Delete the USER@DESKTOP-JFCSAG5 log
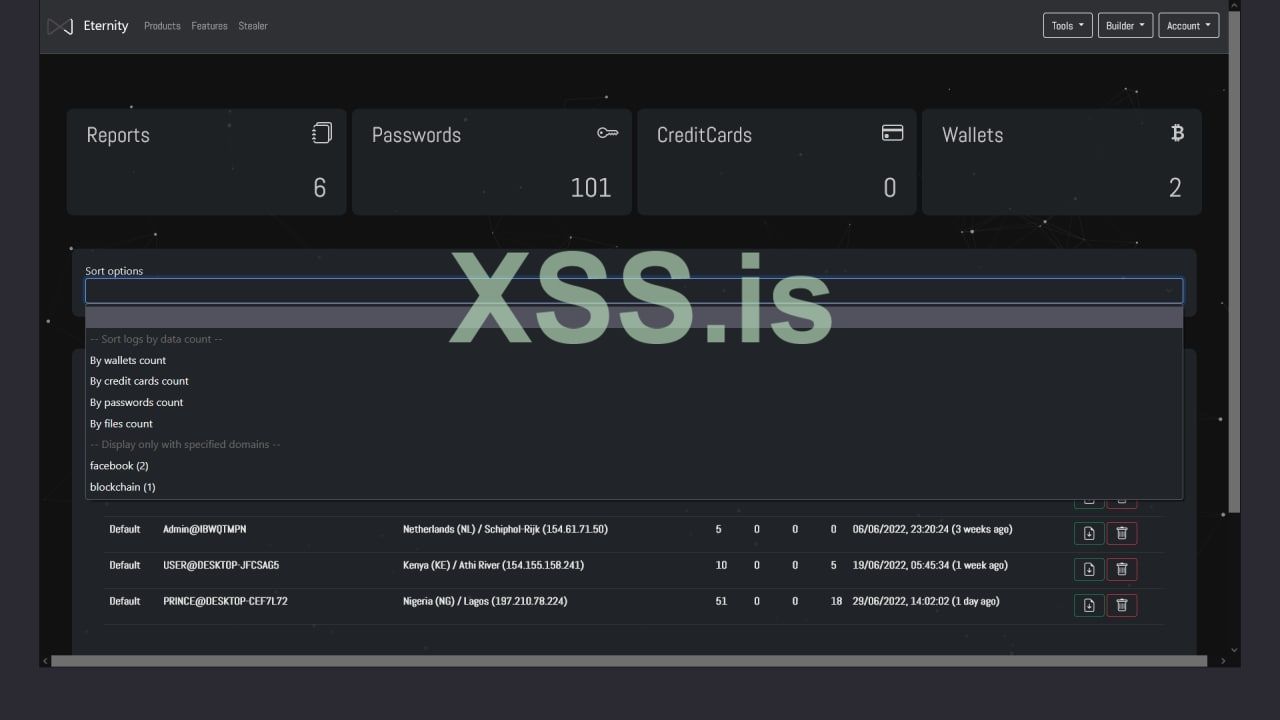The height and width of the screenshot is (720, 1280). click(1122, 569)
